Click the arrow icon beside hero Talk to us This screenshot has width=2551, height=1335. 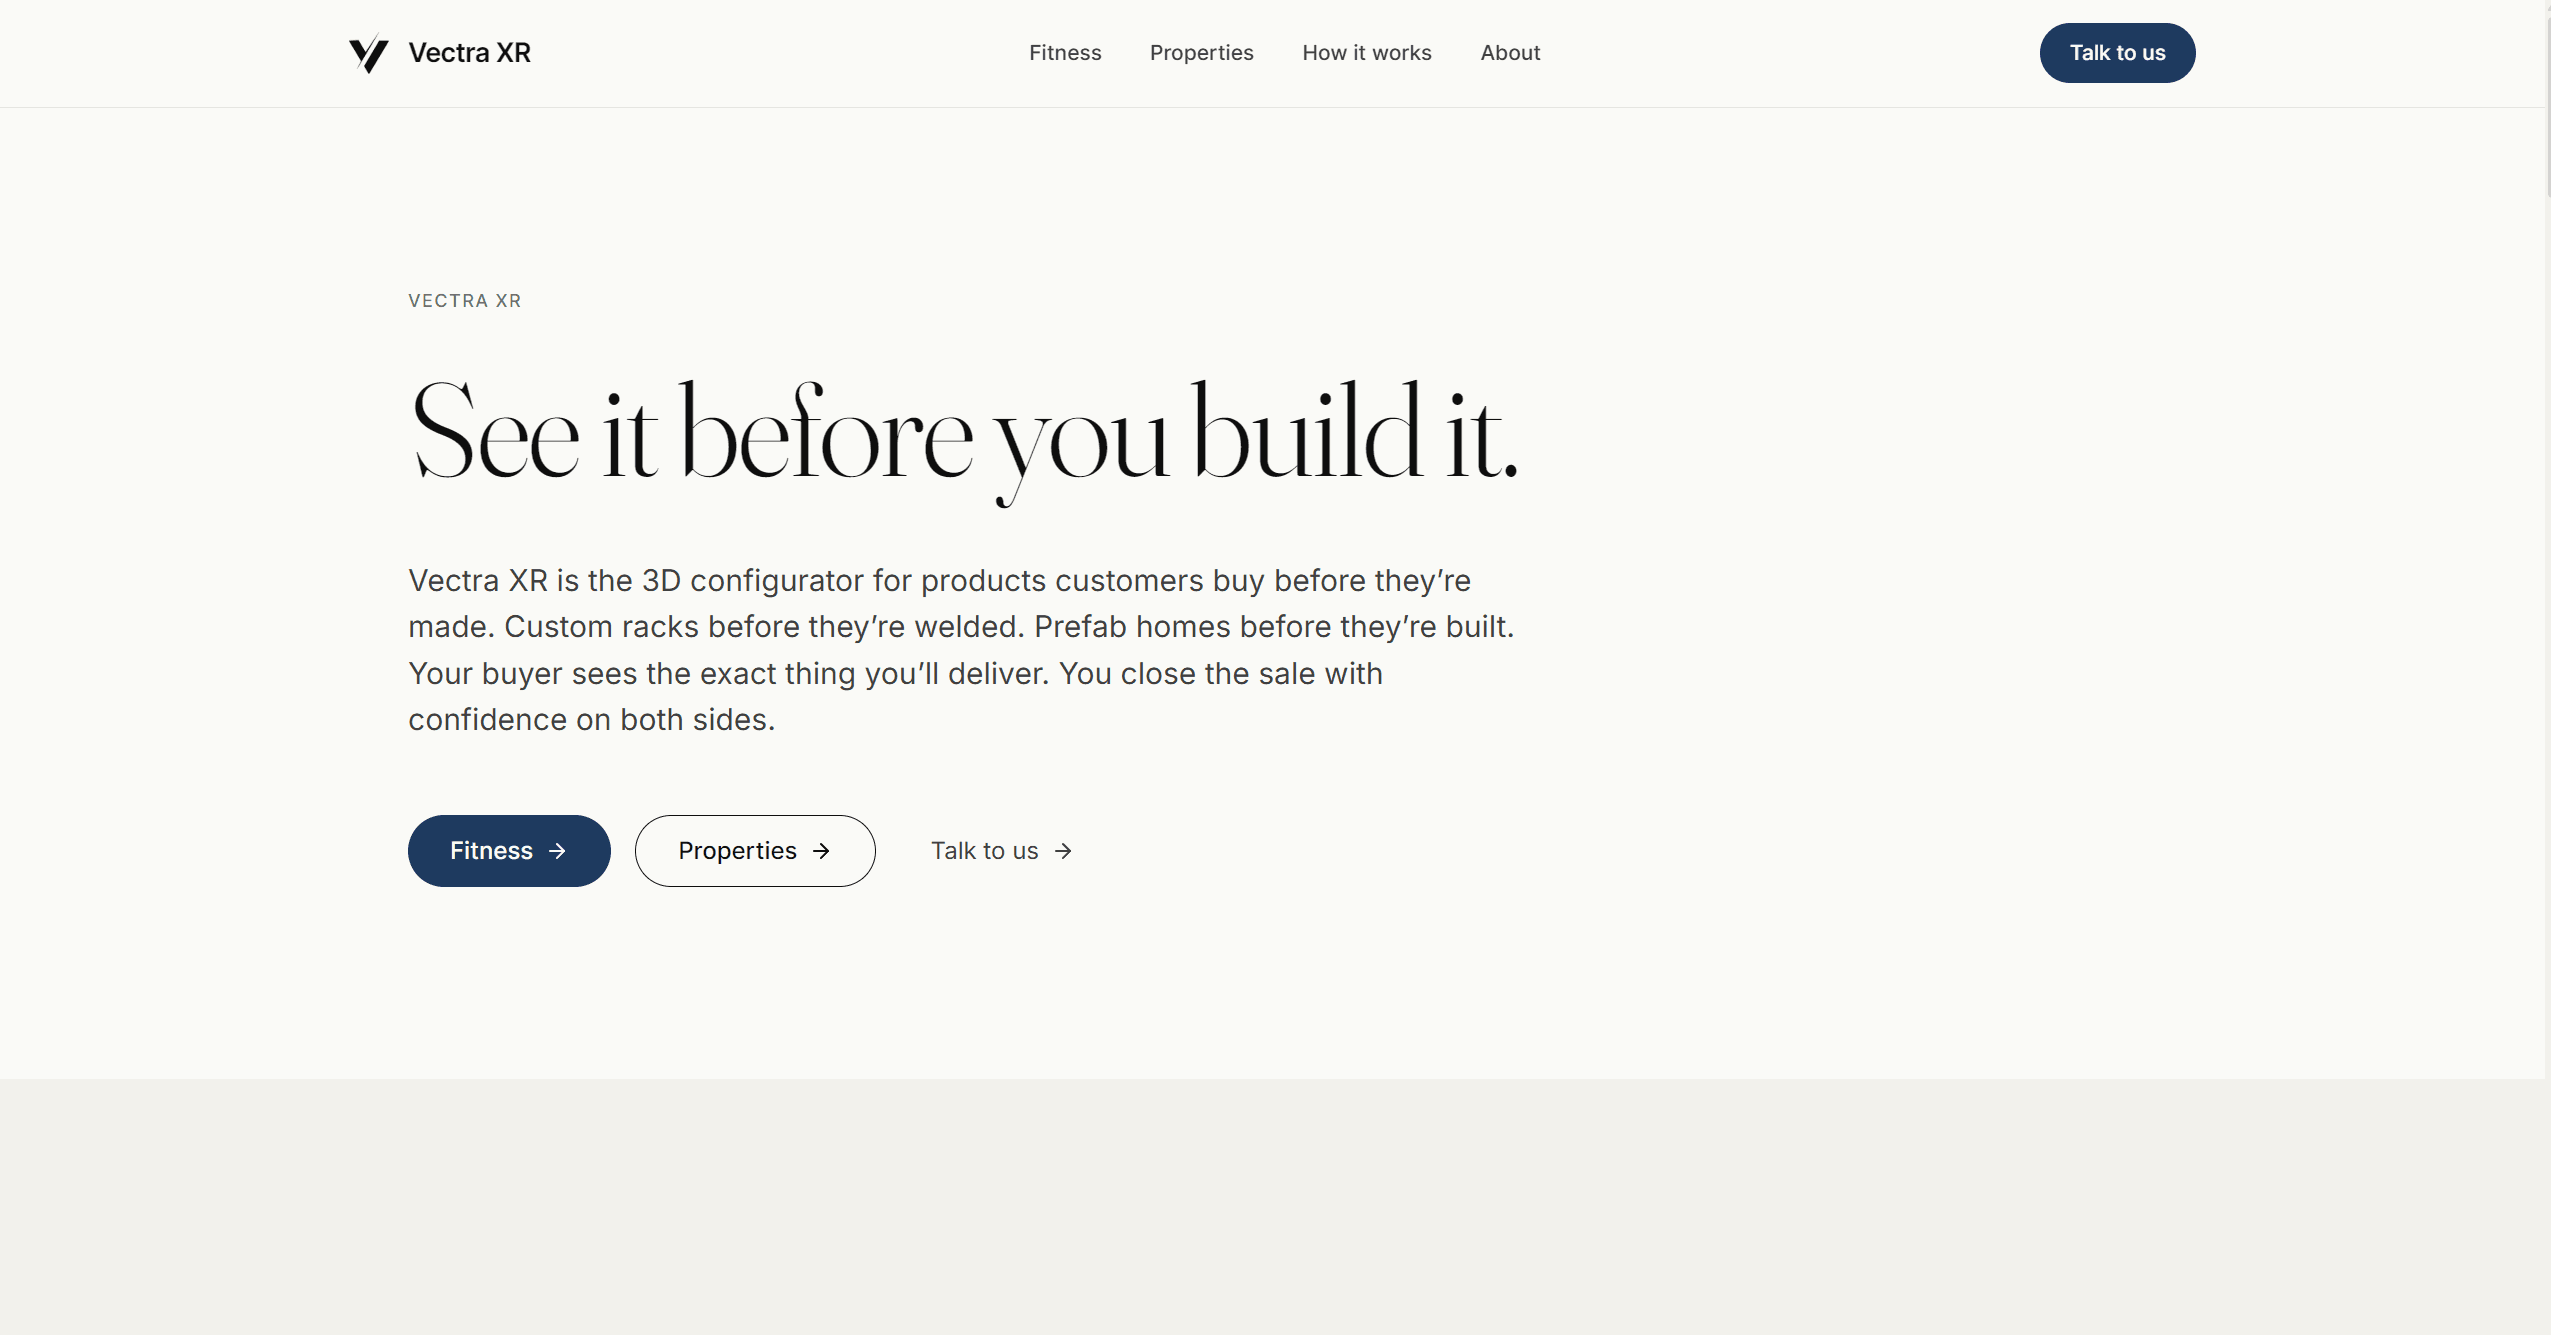click(1063, 851)
